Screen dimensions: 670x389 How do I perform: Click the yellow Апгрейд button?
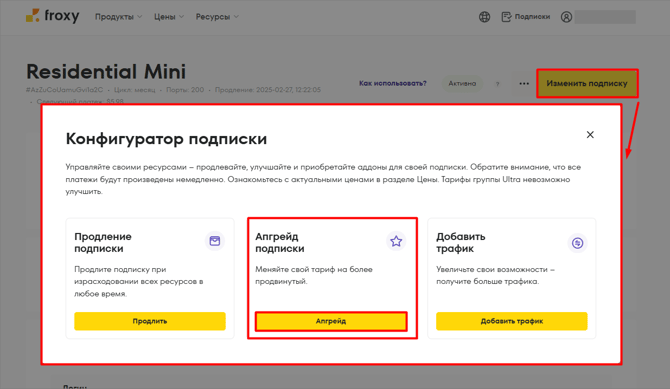(331, 321)
